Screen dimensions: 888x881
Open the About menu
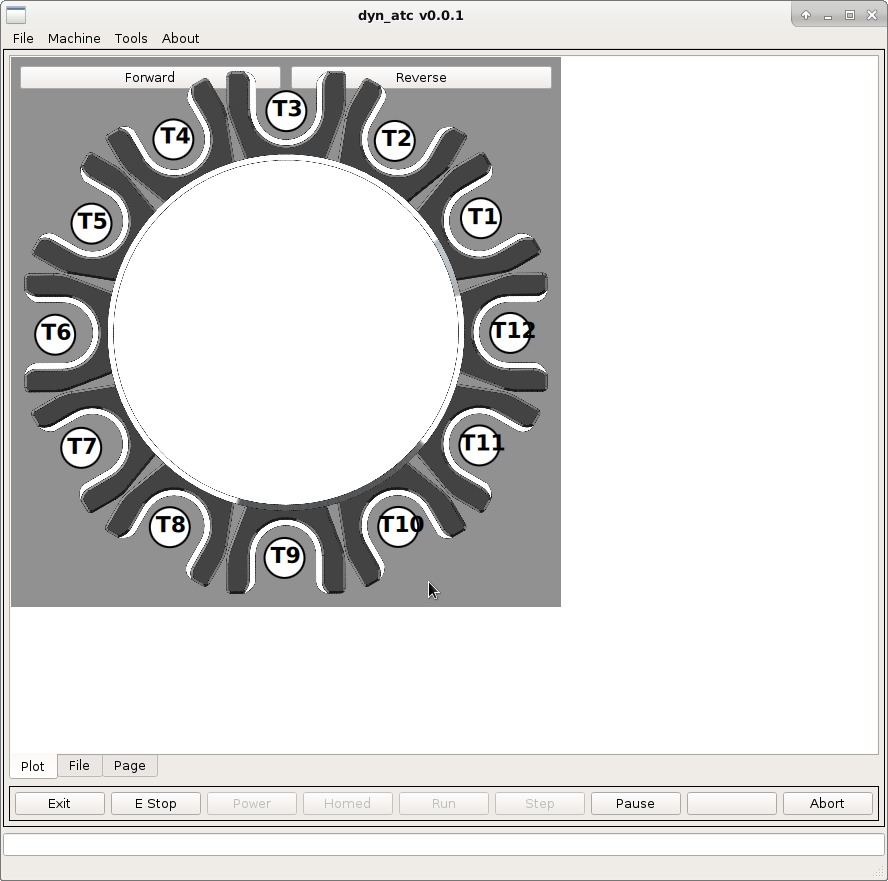point(181,39)
